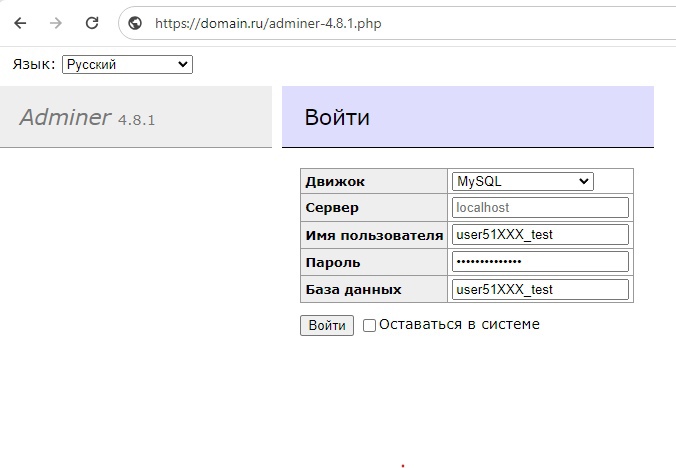Click the База данных row label
The height and width of the screenshot is (468, 676).
click(x=353, y=289)
